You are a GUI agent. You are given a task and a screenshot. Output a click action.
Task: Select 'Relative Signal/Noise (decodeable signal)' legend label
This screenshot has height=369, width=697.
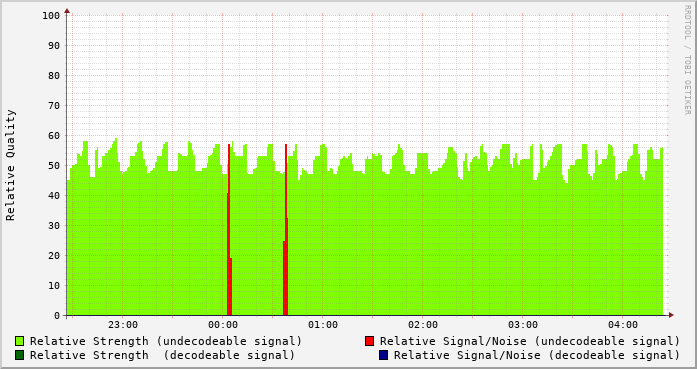click(537, 355)
